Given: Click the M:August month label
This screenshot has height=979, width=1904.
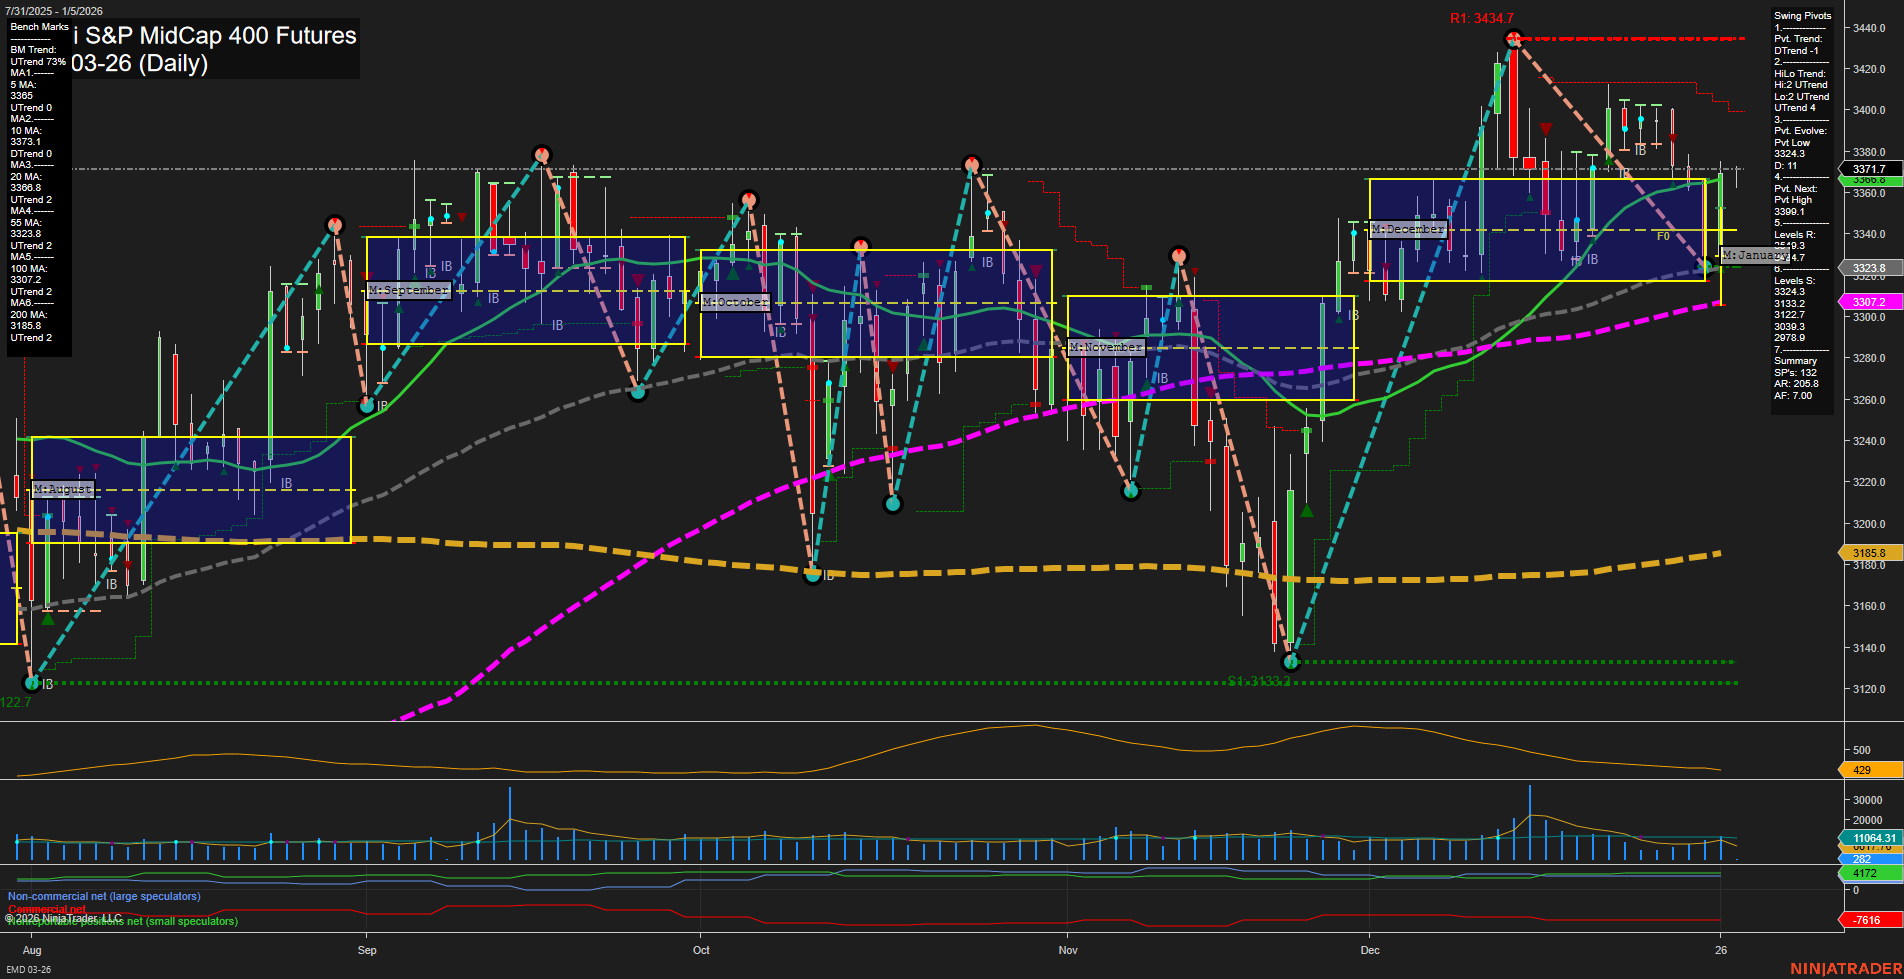Looking at the screenshot, I should [x=62, y=490].
